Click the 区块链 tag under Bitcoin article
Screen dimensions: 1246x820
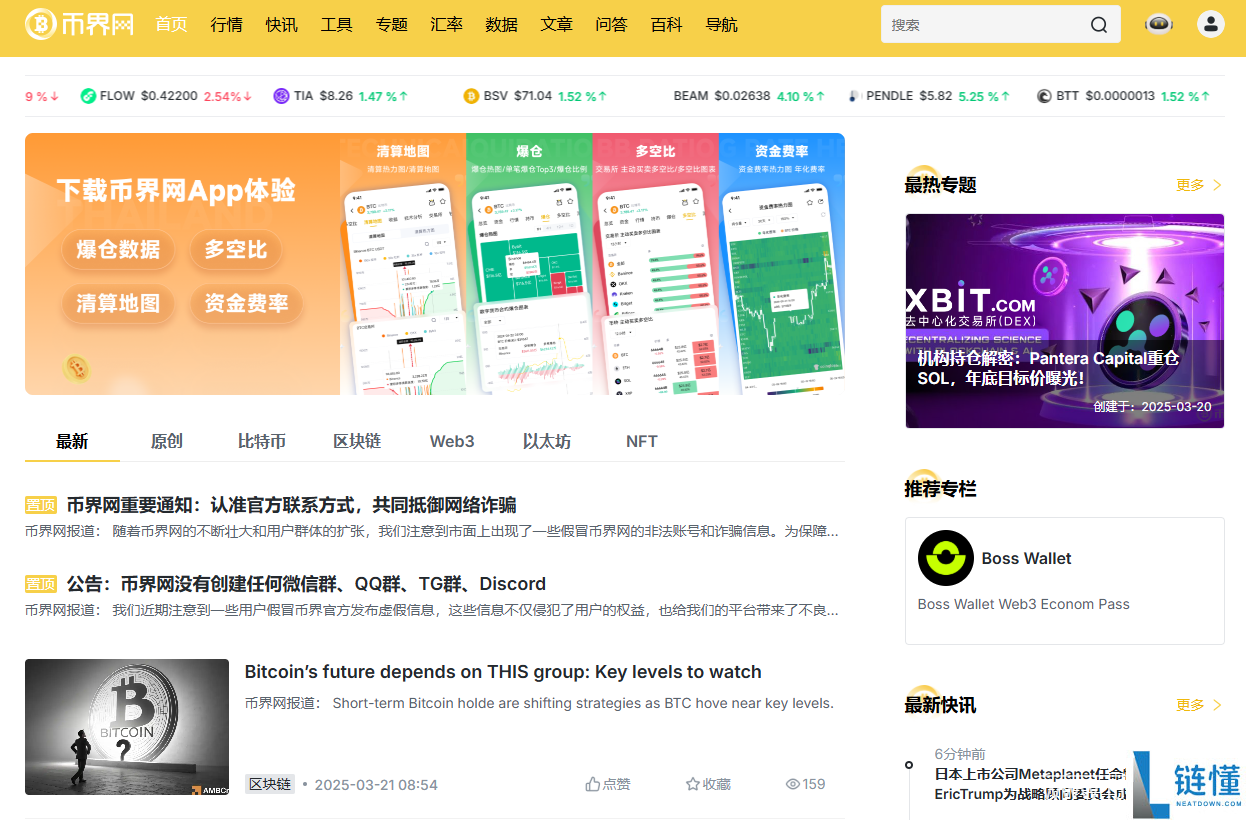pos(270,784)
